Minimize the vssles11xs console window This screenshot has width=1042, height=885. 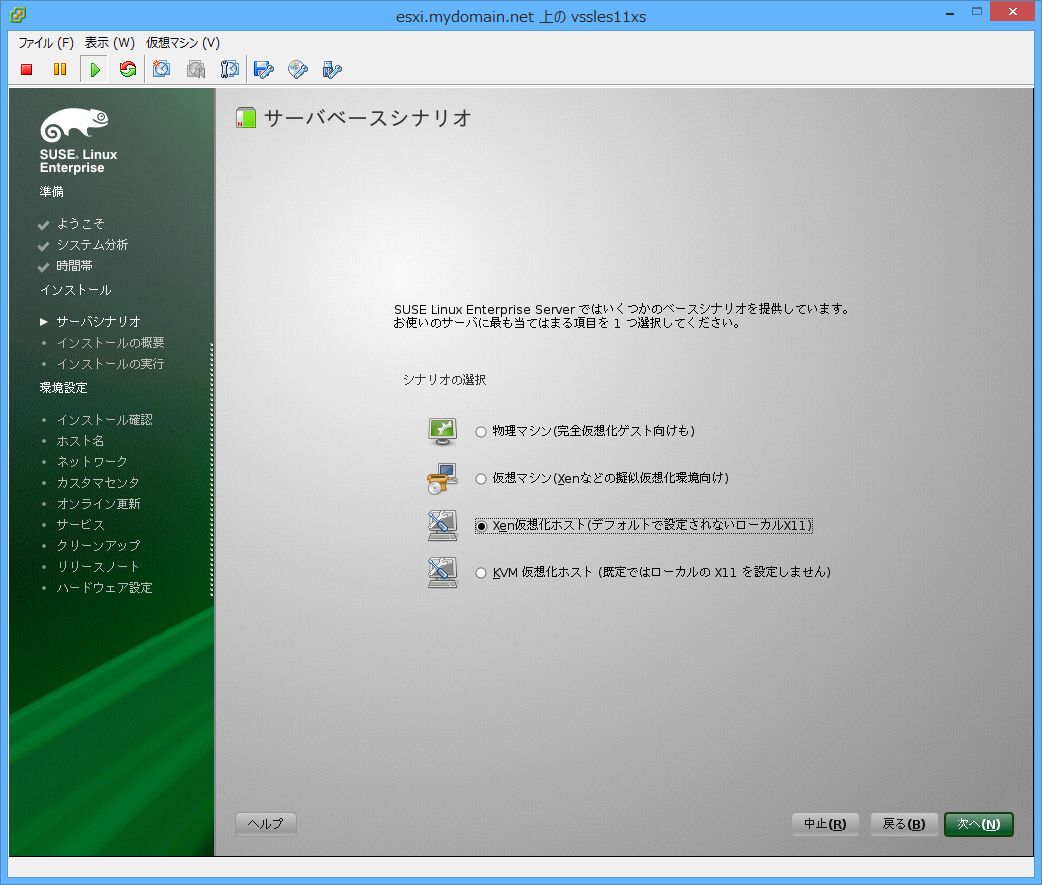(950, 12)
